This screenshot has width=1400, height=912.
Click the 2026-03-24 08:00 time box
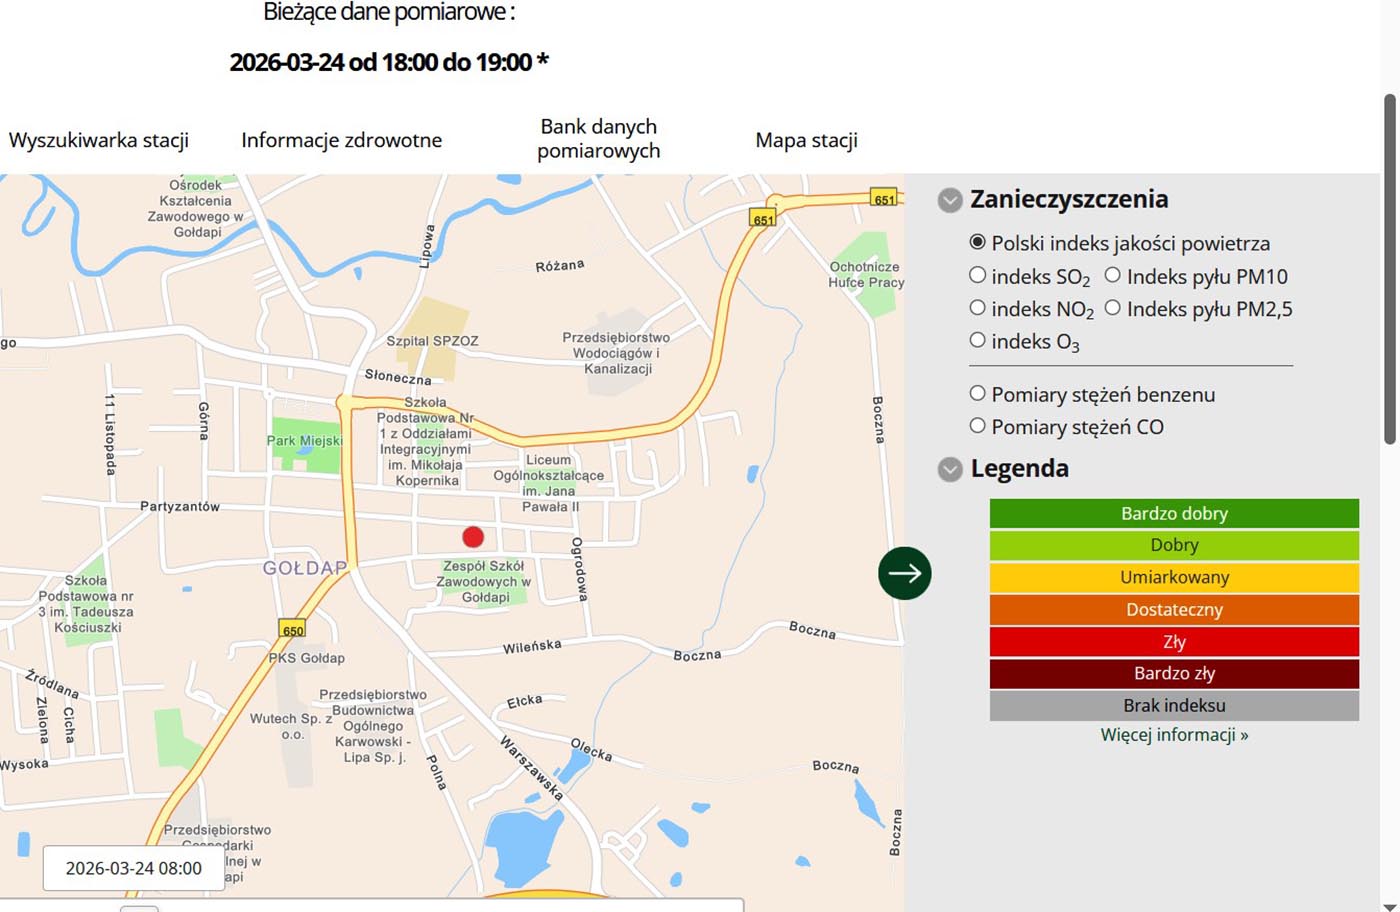pos(133,868)
